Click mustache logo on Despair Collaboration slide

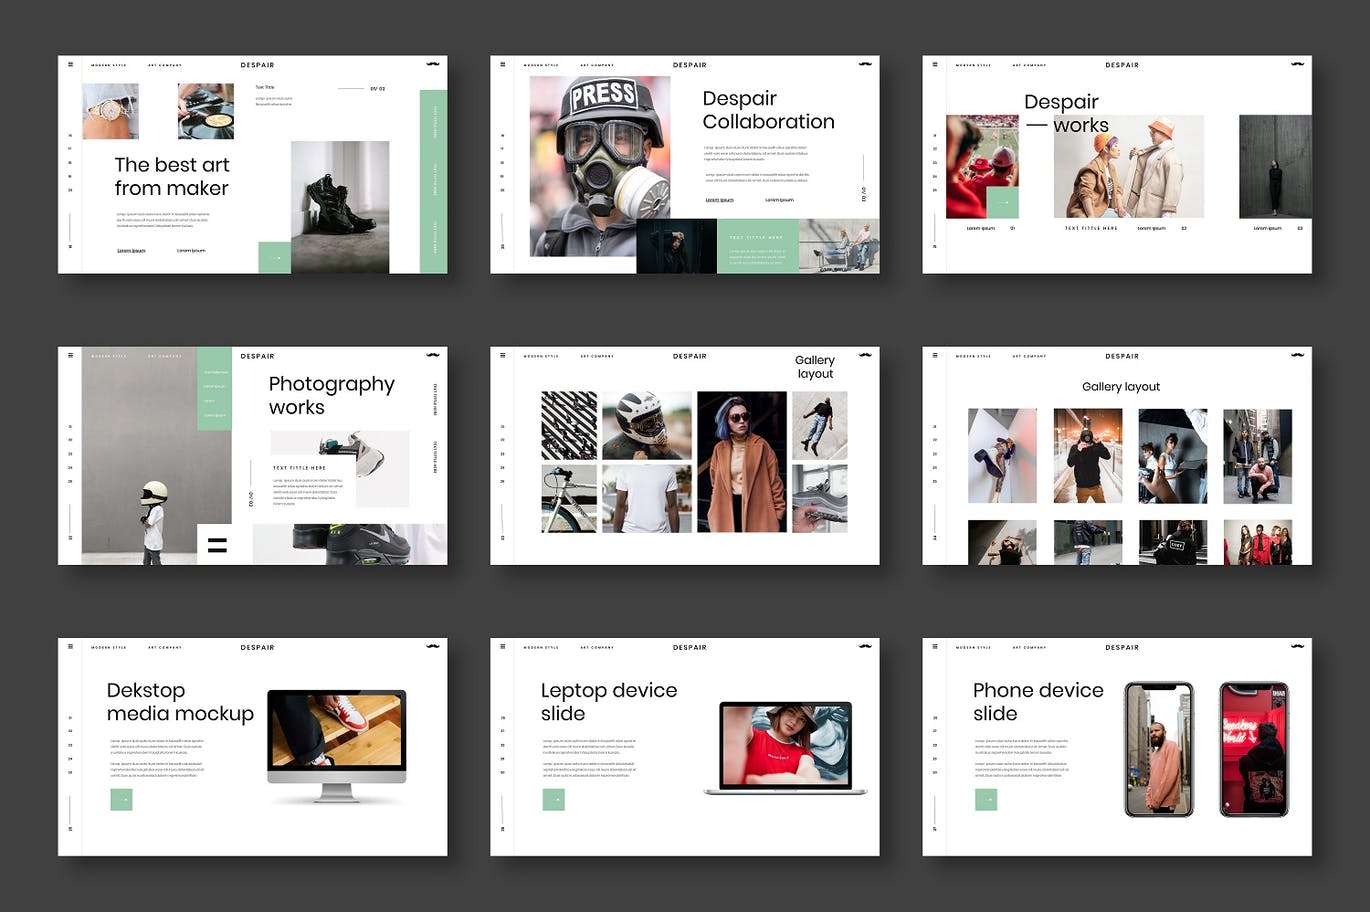865,64
